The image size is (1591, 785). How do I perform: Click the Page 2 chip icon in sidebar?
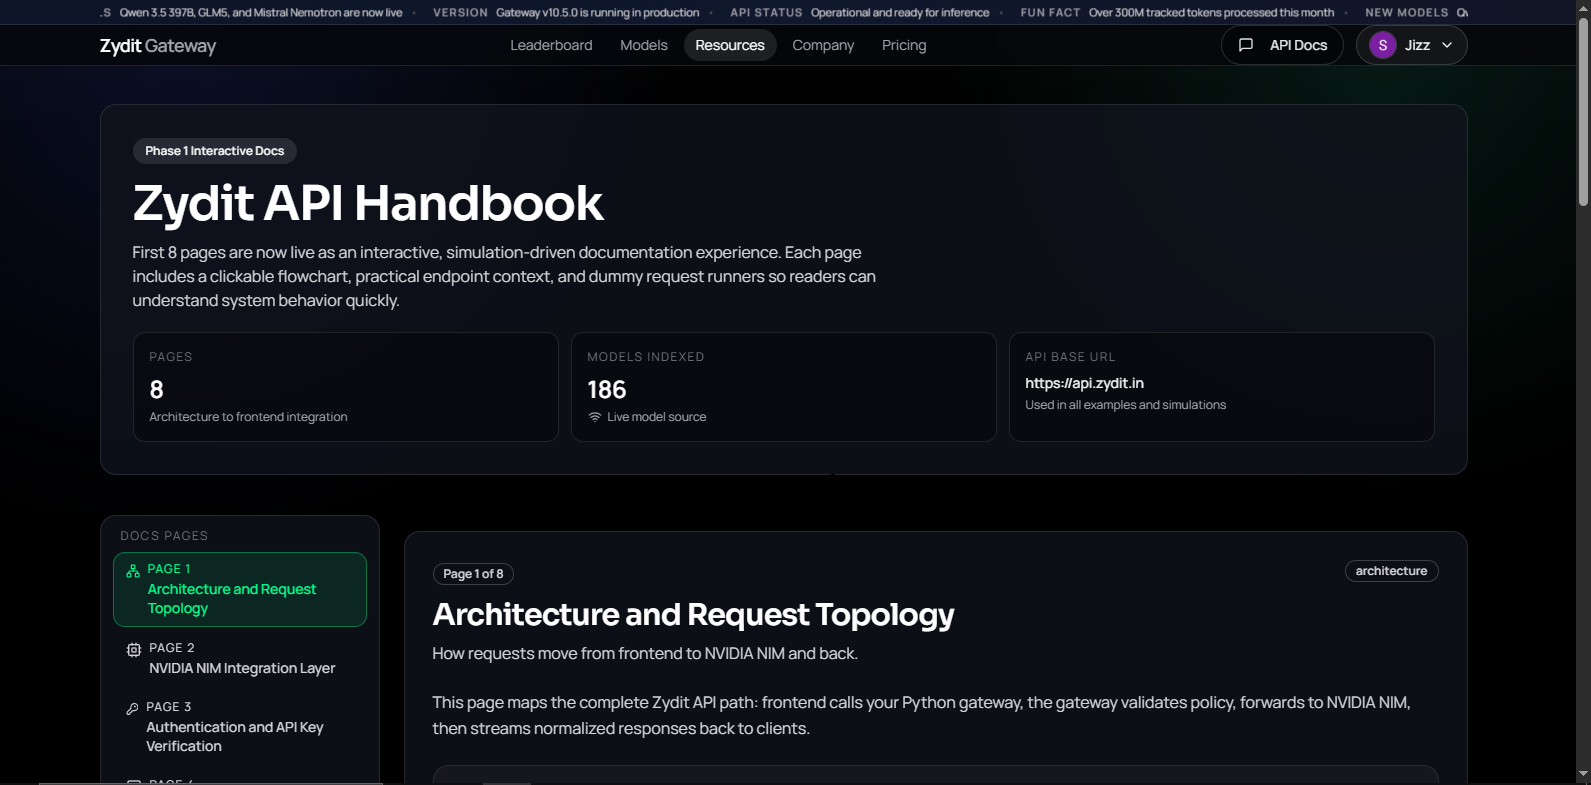(x=134, y=650)
